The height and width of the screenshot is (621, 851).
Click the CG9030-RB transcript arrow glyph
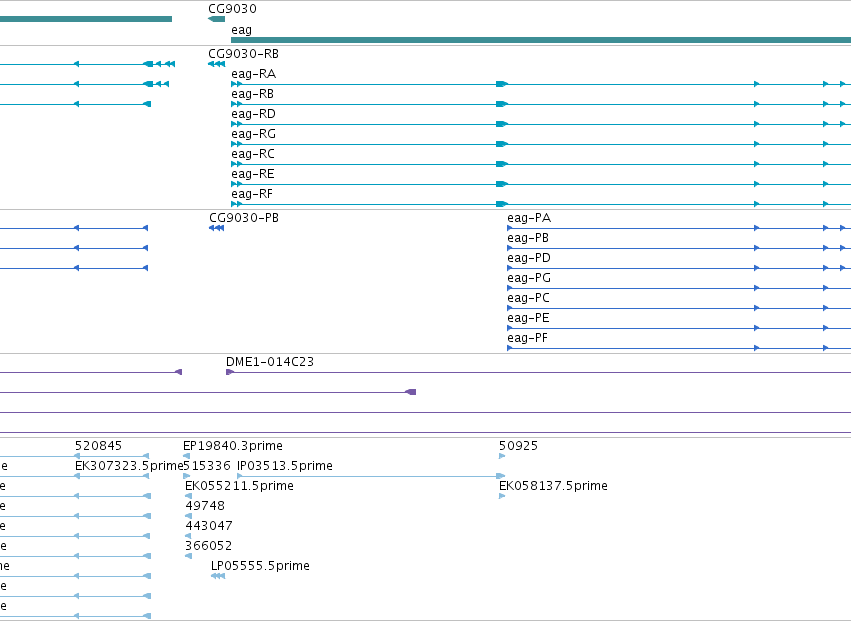click(x=217, y=64)
